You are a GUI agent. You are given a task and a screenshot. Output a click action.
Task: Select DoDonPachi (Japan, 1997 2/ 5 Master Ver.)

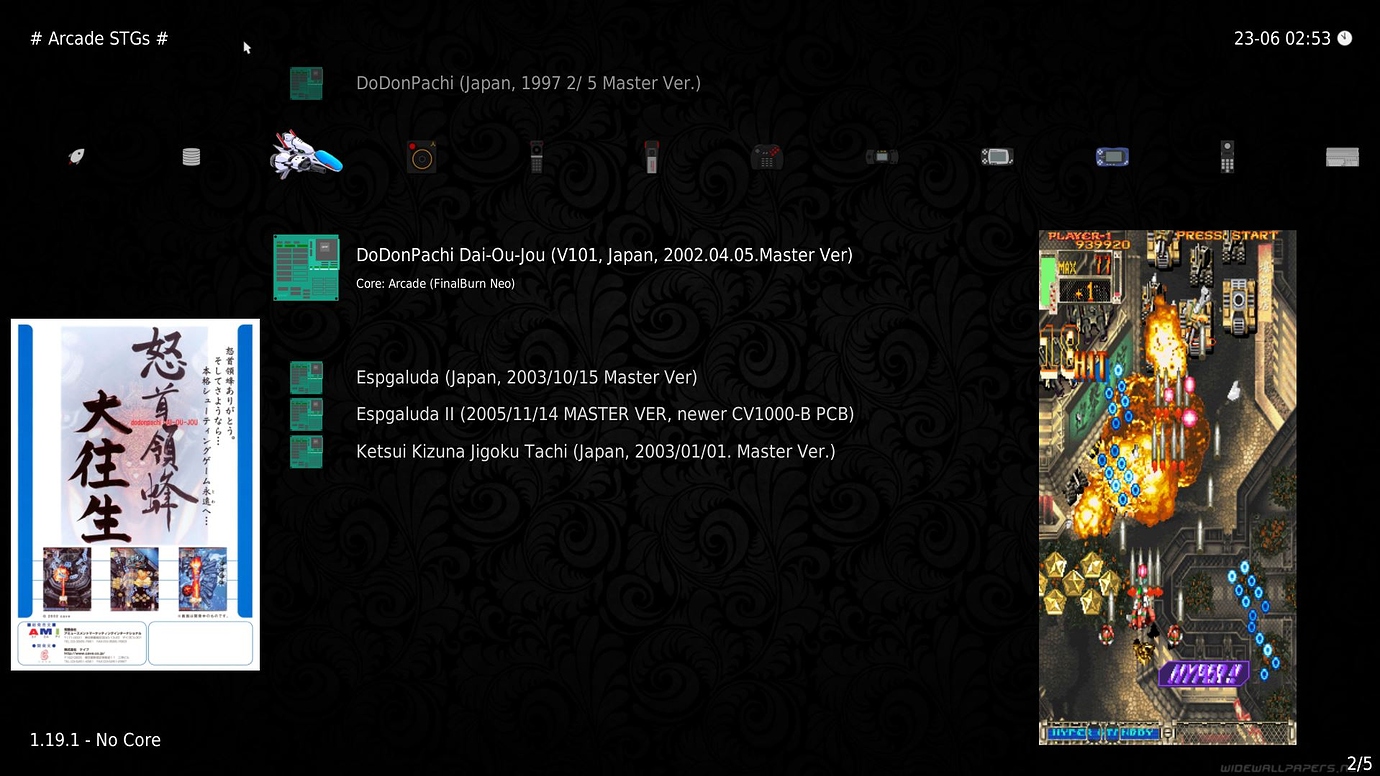[528, 83]
